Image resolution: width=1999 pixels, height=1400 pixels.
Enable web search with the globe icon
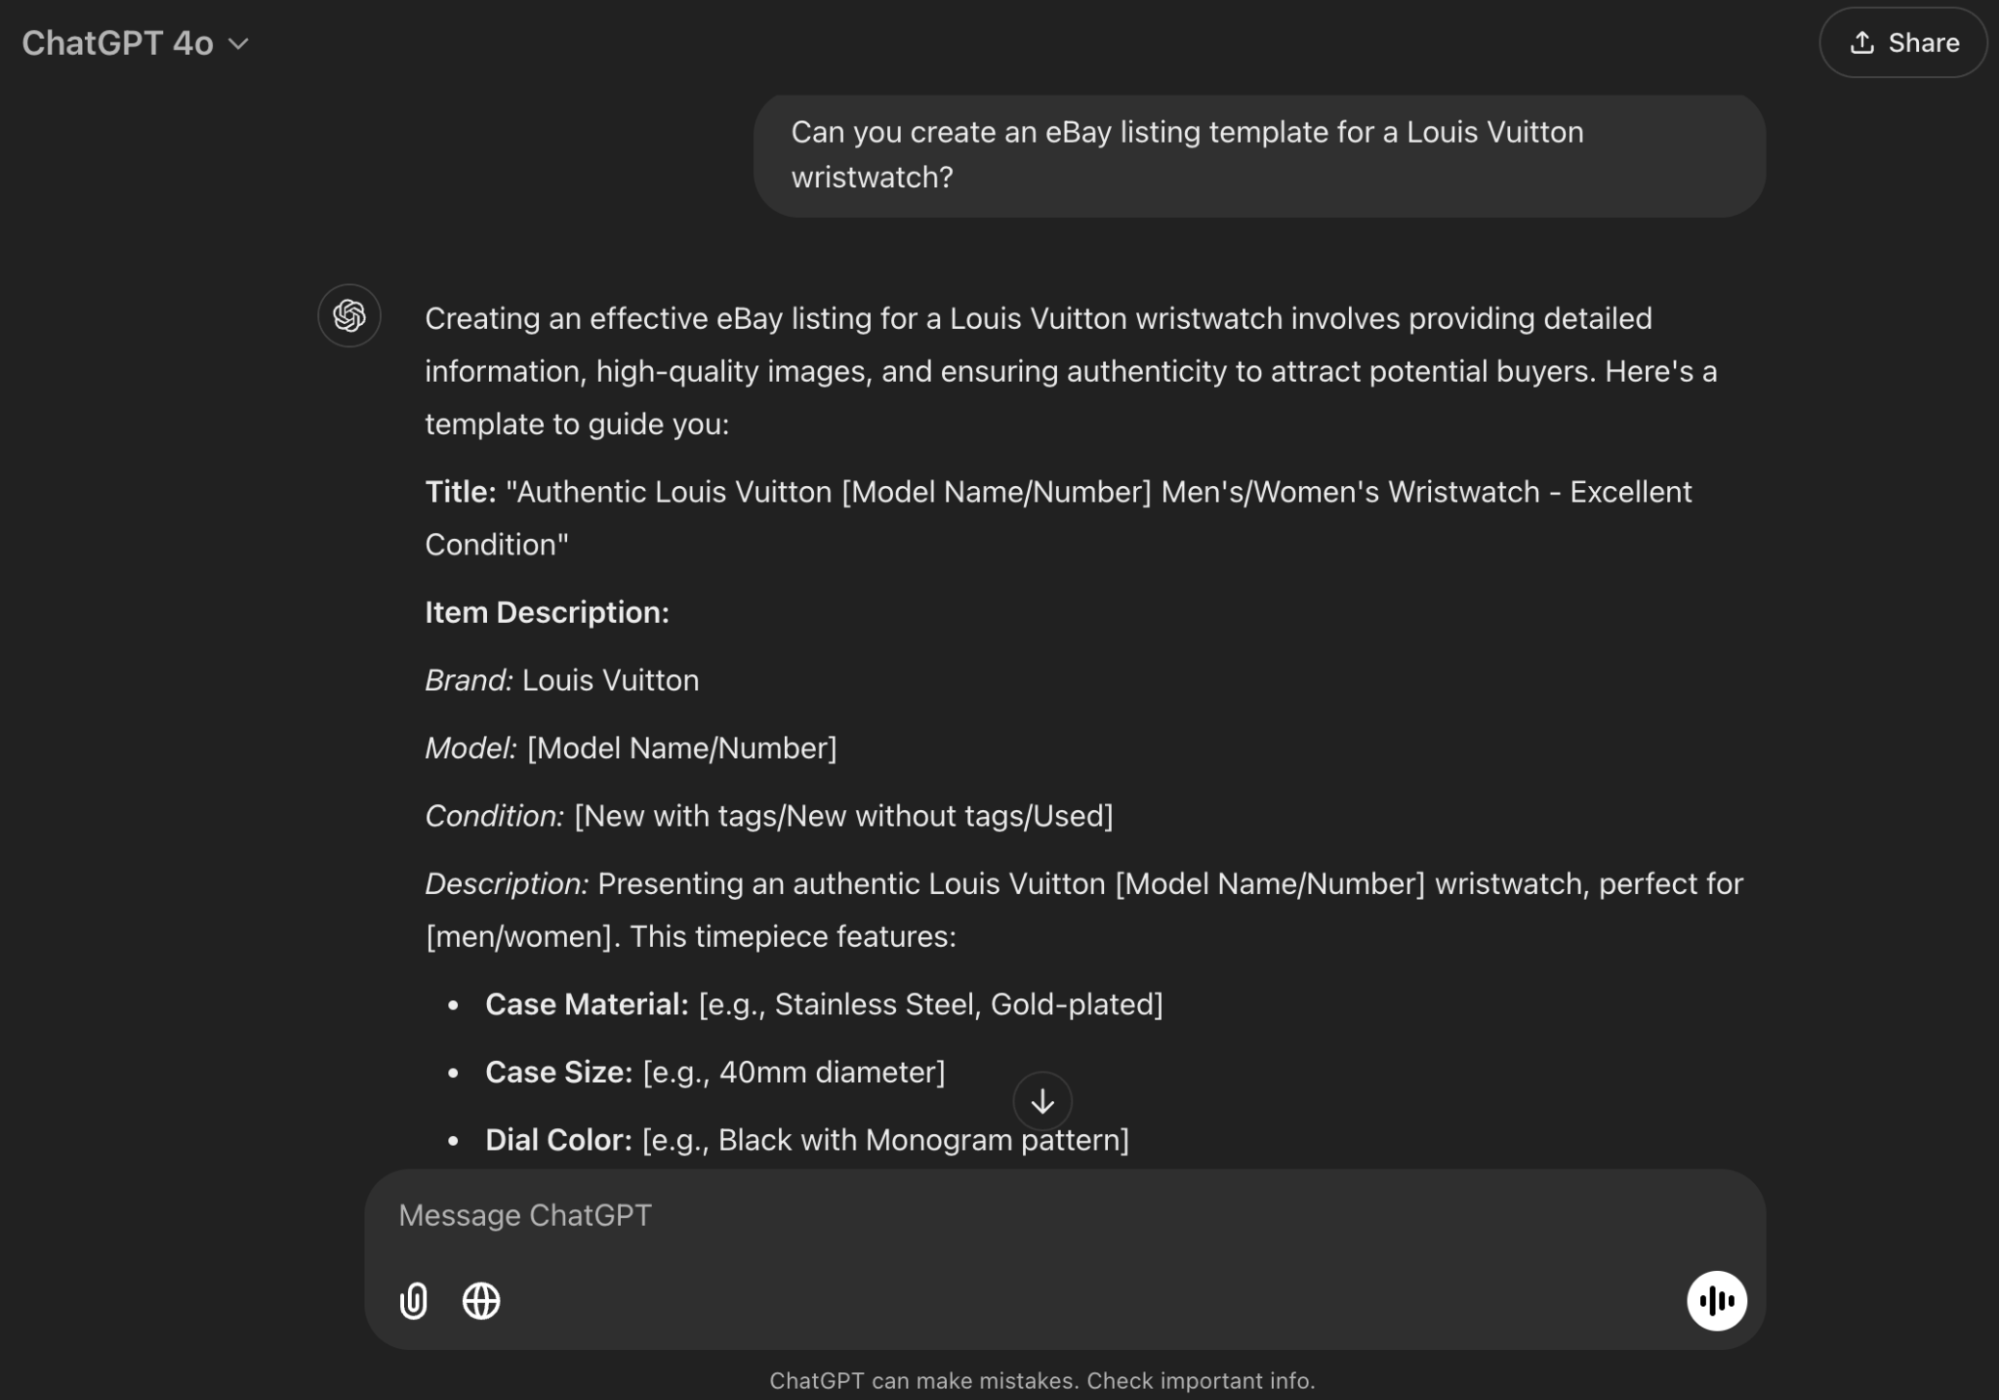pyautogui.click(x=481, y=1301)
